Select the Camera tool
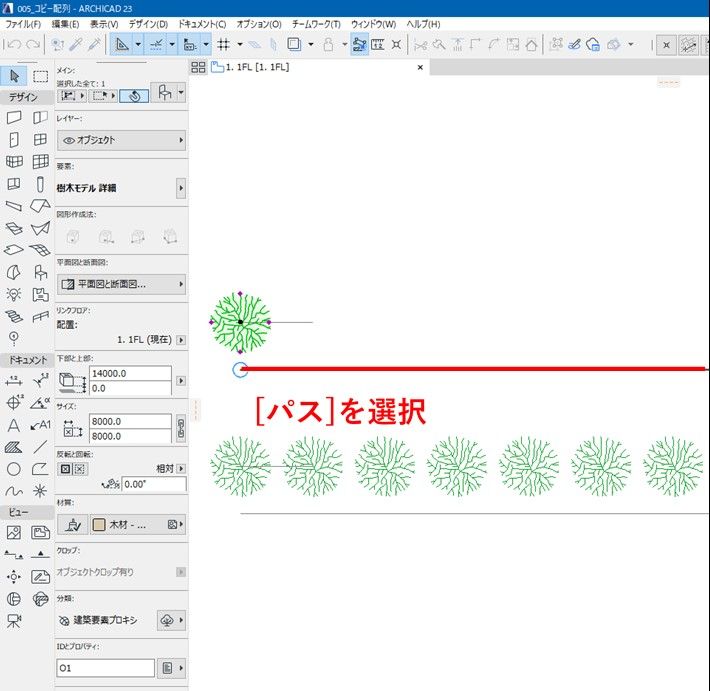The height and width of the screenshot is (691, 710). click(14, 620)
